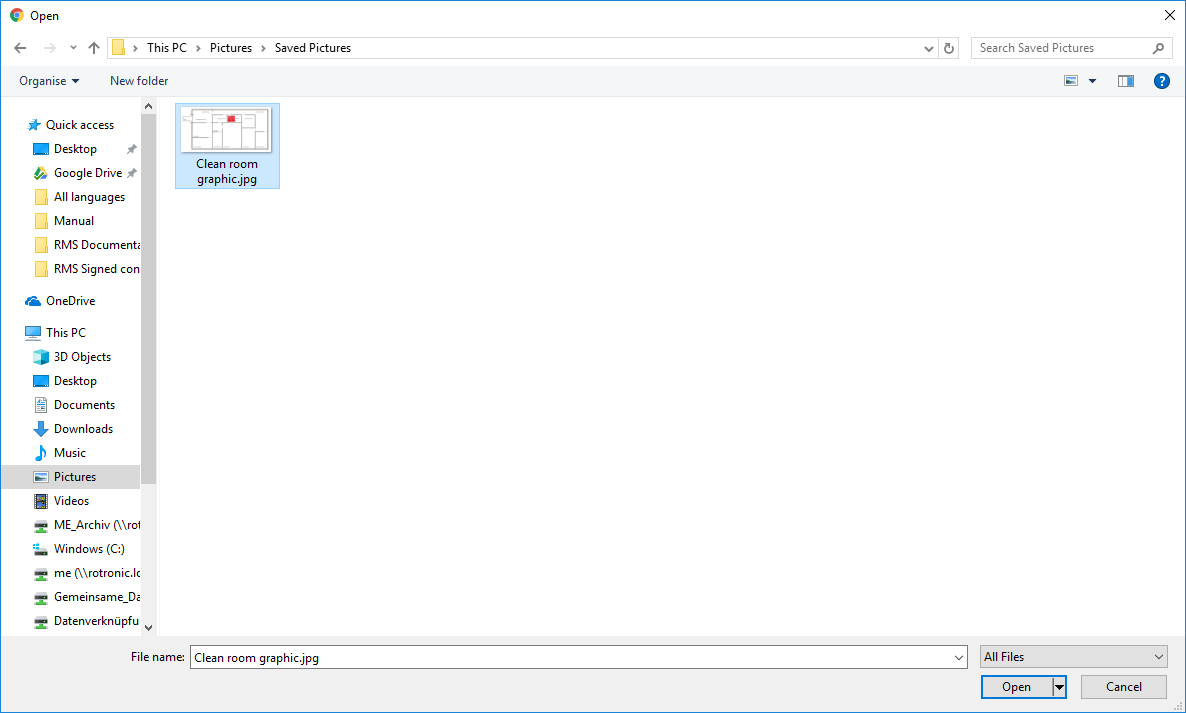
Task: Open the All Files type dropdown
Action: (x=1073, y=657)
